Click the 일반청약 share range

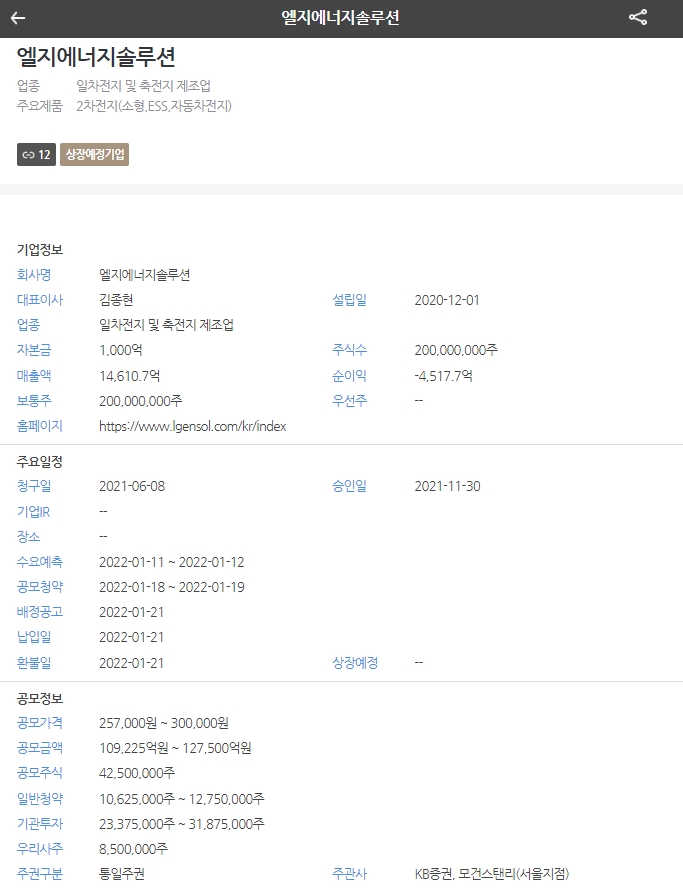coord(181,799)
